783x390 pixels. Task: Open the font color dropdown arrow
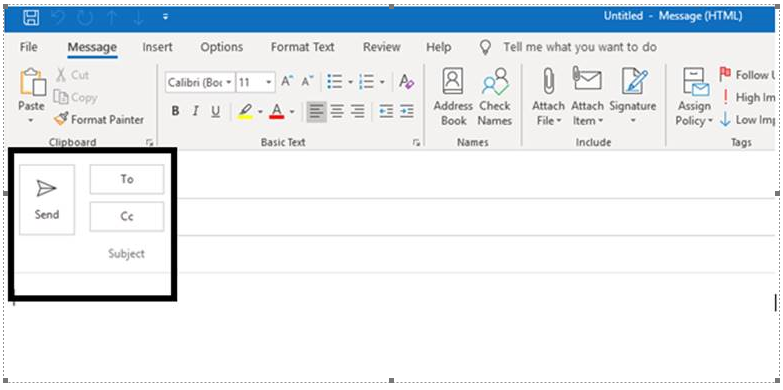pyautogui.click(x=292, y=111)
